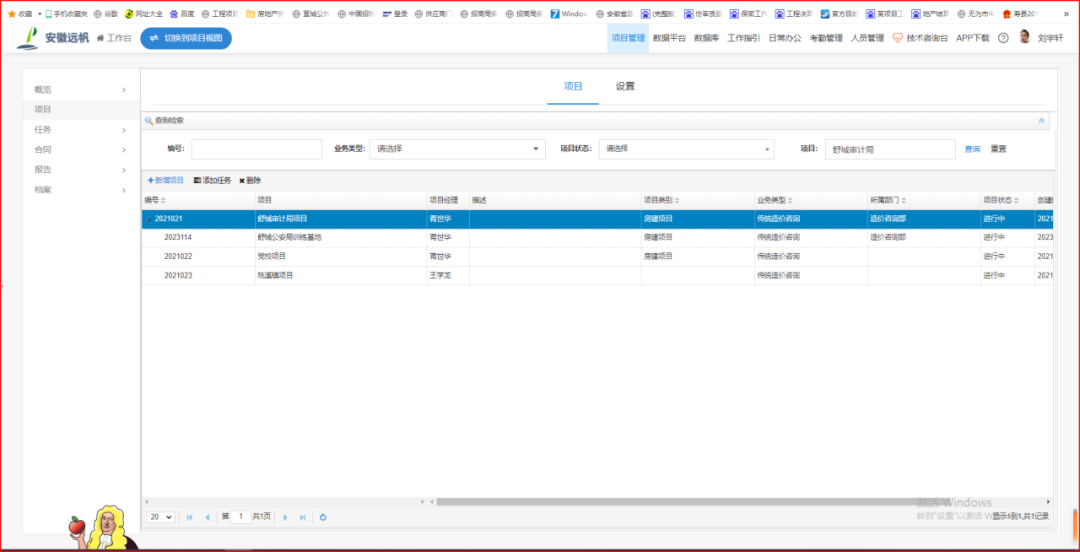The width and height of the screenshot is (1080, 552).
Task: Jump to the last page icon
Action: click(302, 517)
